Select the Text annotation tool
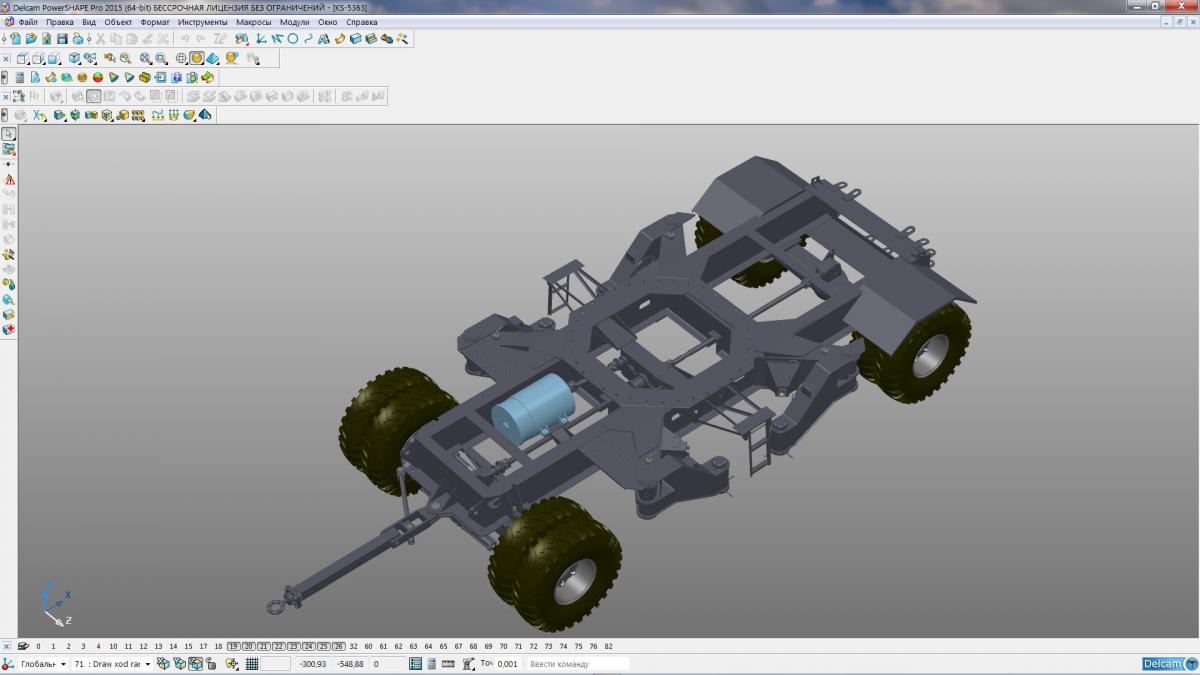This screenshot has height=675, width=1200. point(323,38)
